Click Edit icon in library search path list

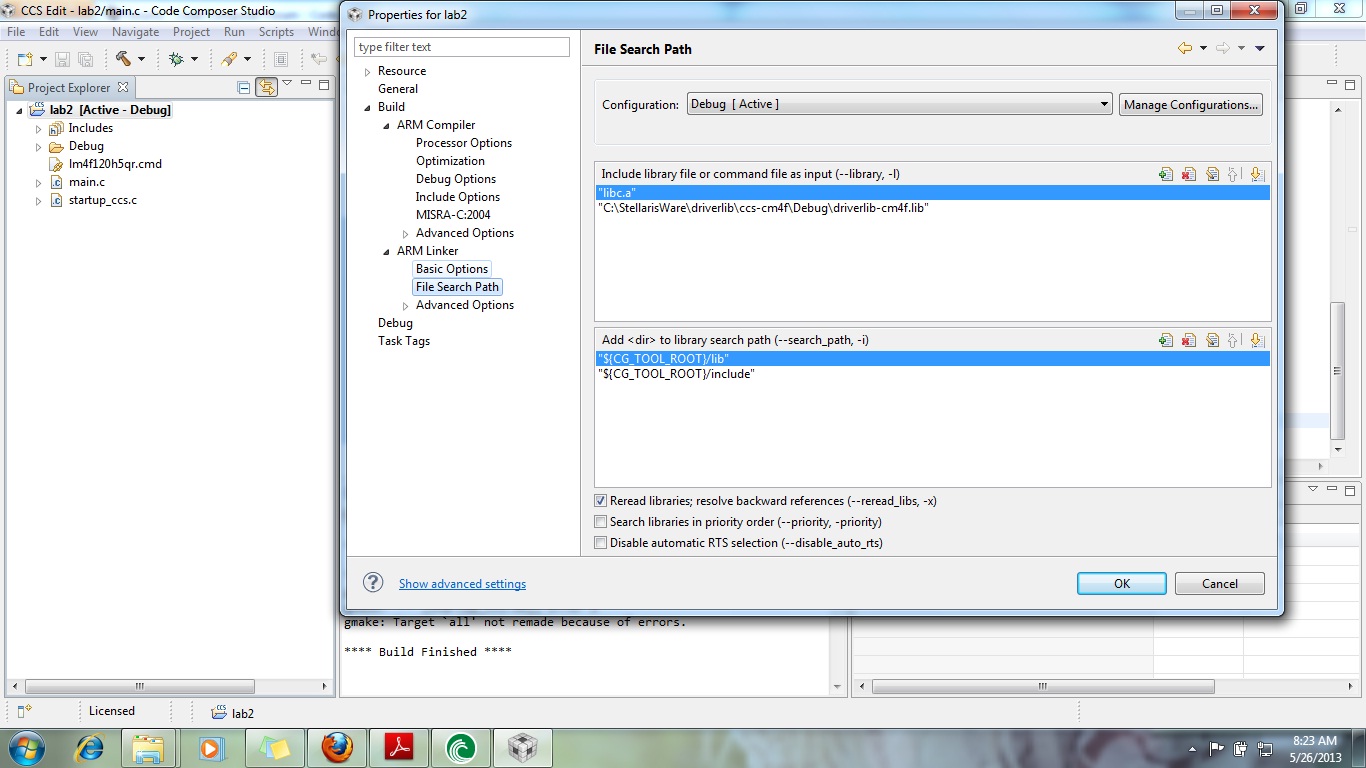(x=1212, y=340)
